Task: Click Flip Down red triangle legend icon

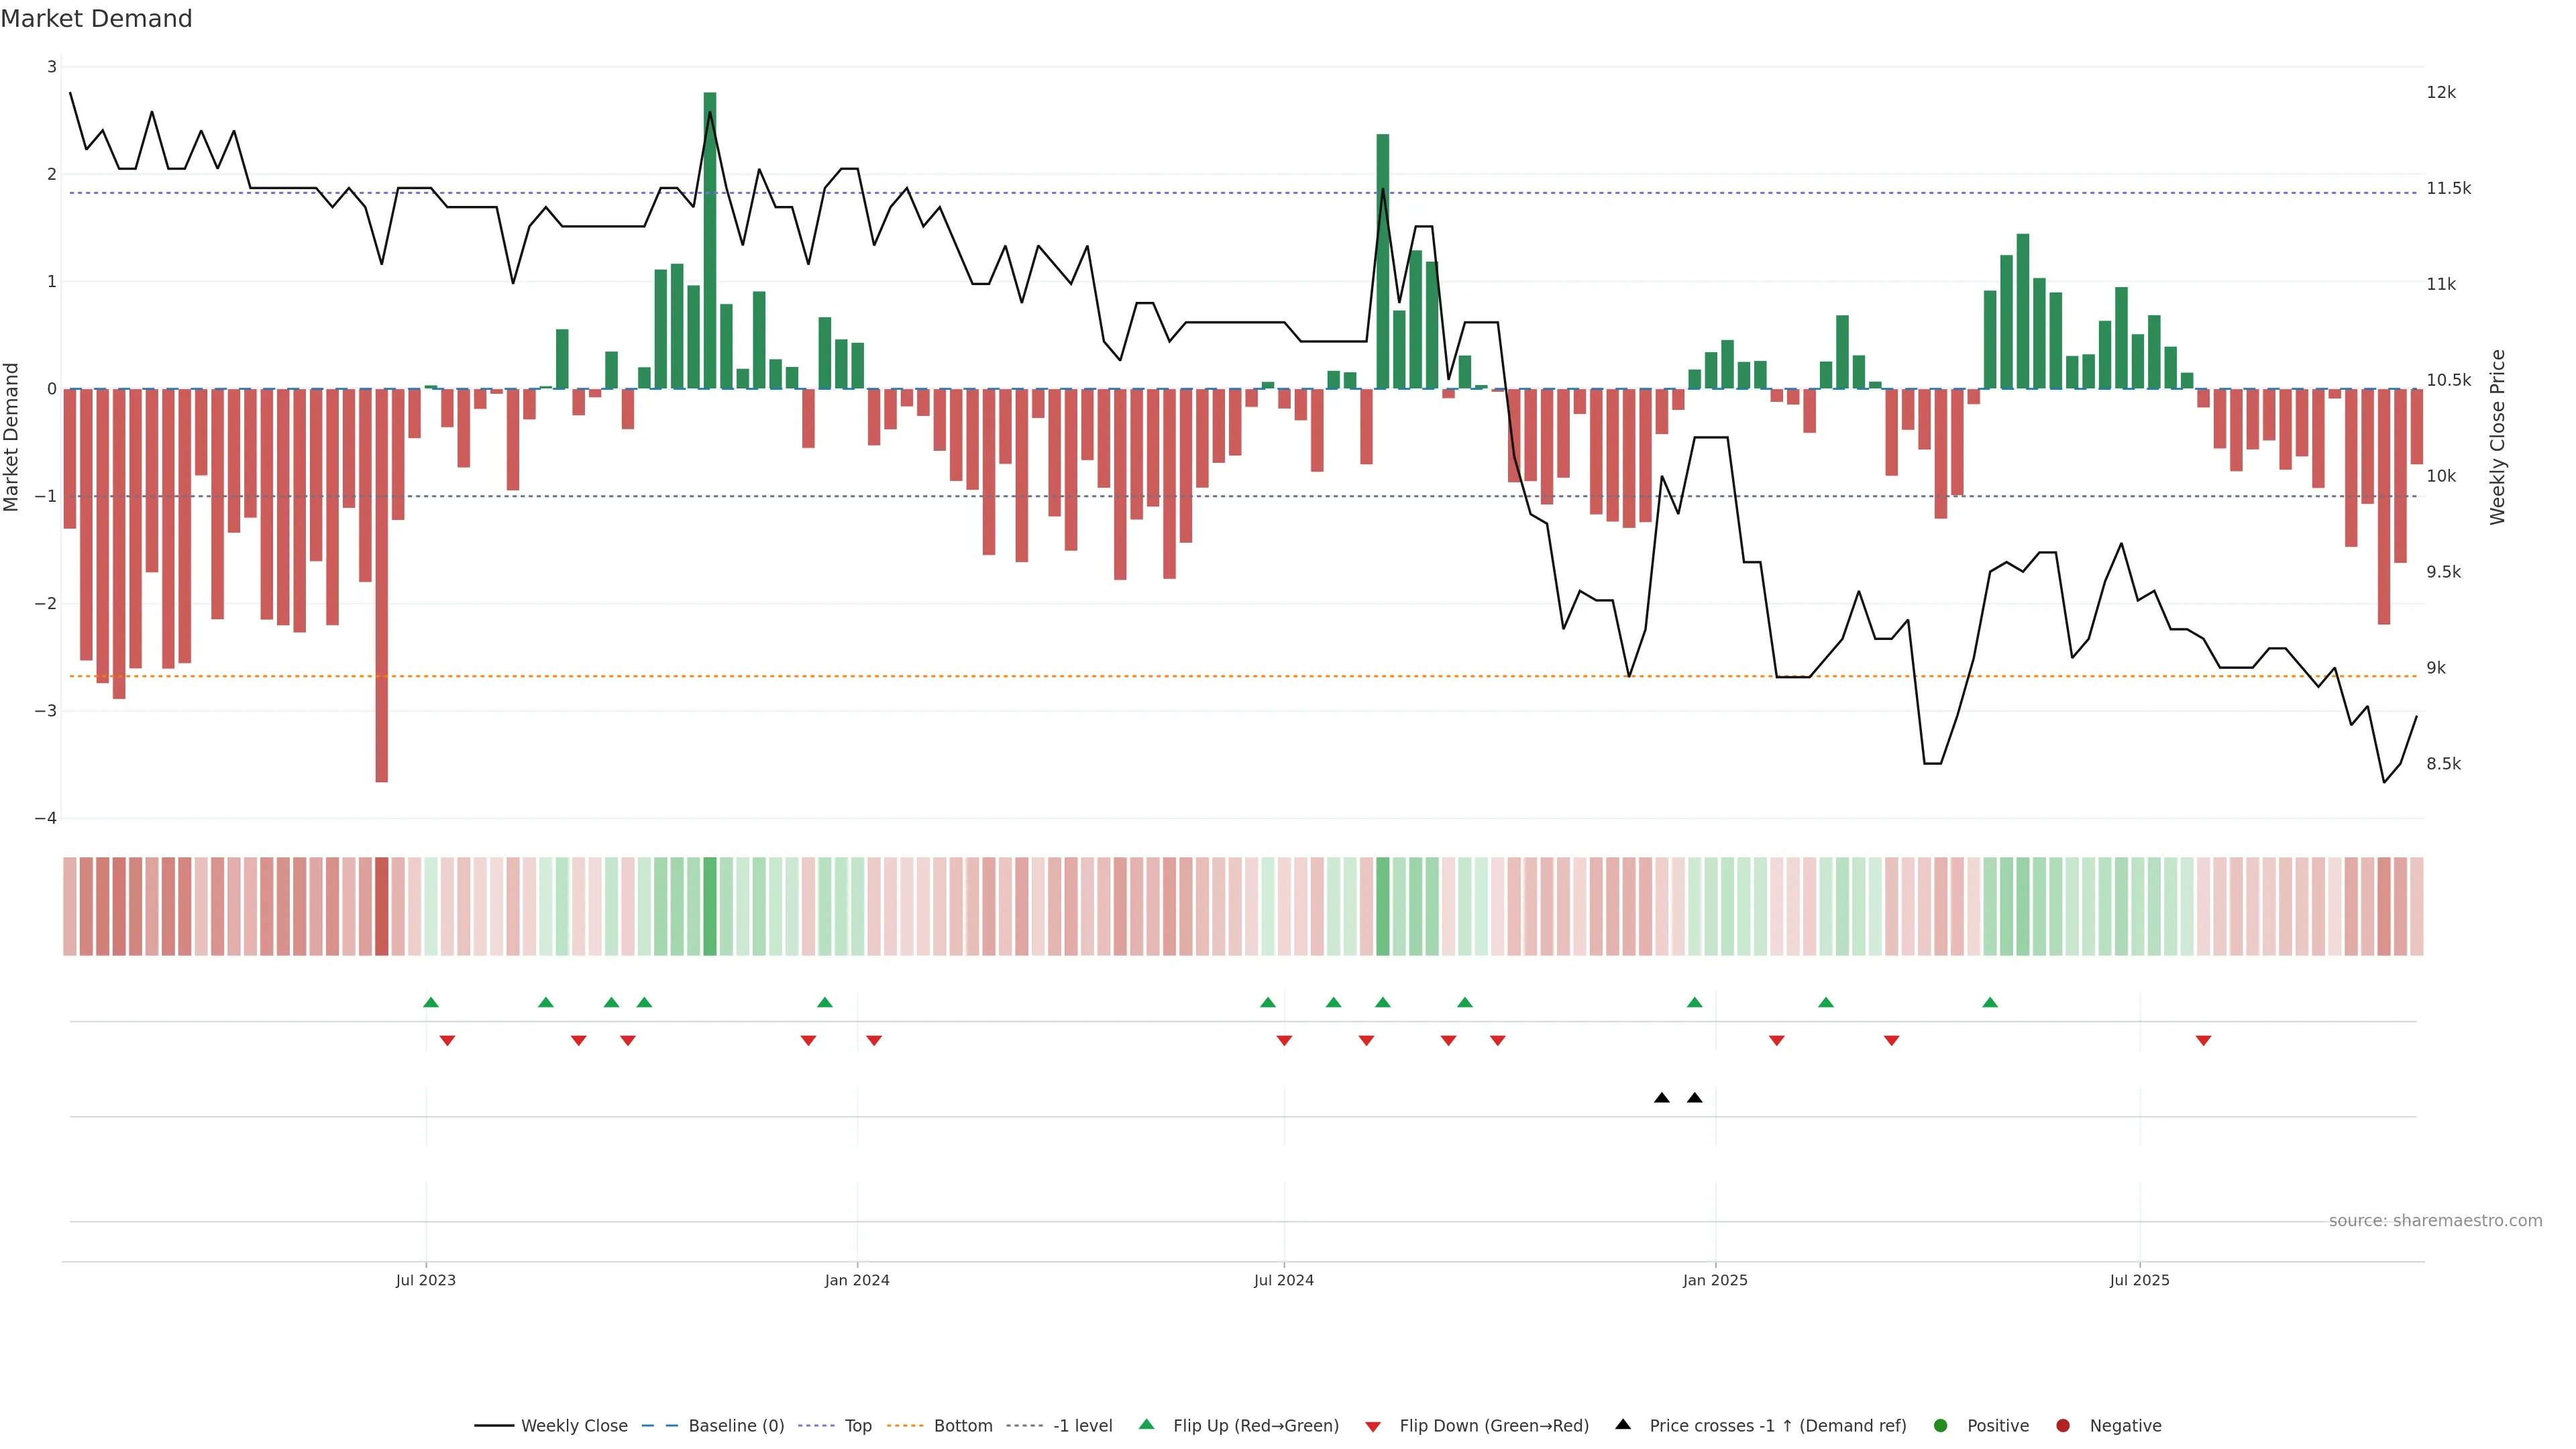Action: (x=1373, y=1426)
